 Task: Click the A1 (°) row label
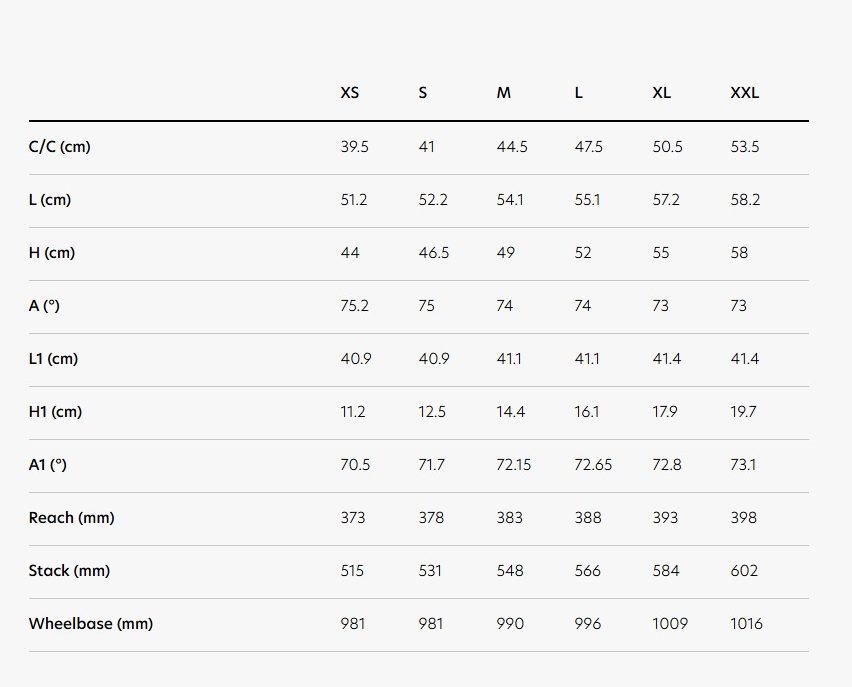tap(48, 465)
